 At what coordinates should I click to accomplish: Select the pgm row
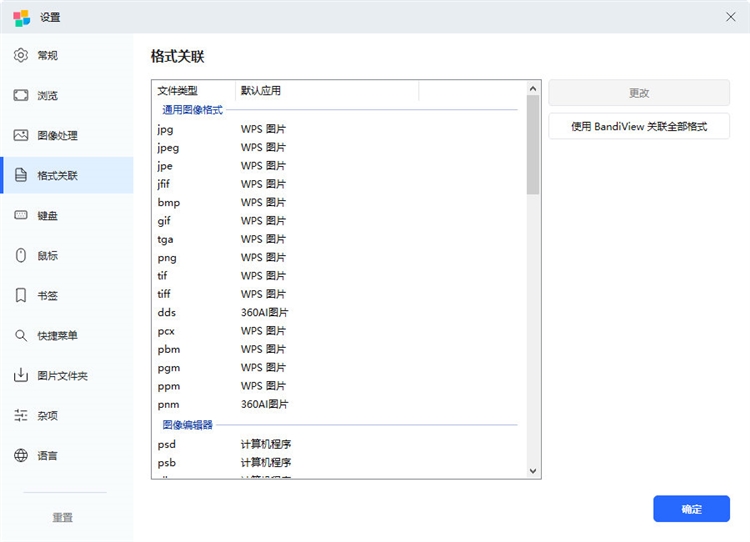point(339,367)
